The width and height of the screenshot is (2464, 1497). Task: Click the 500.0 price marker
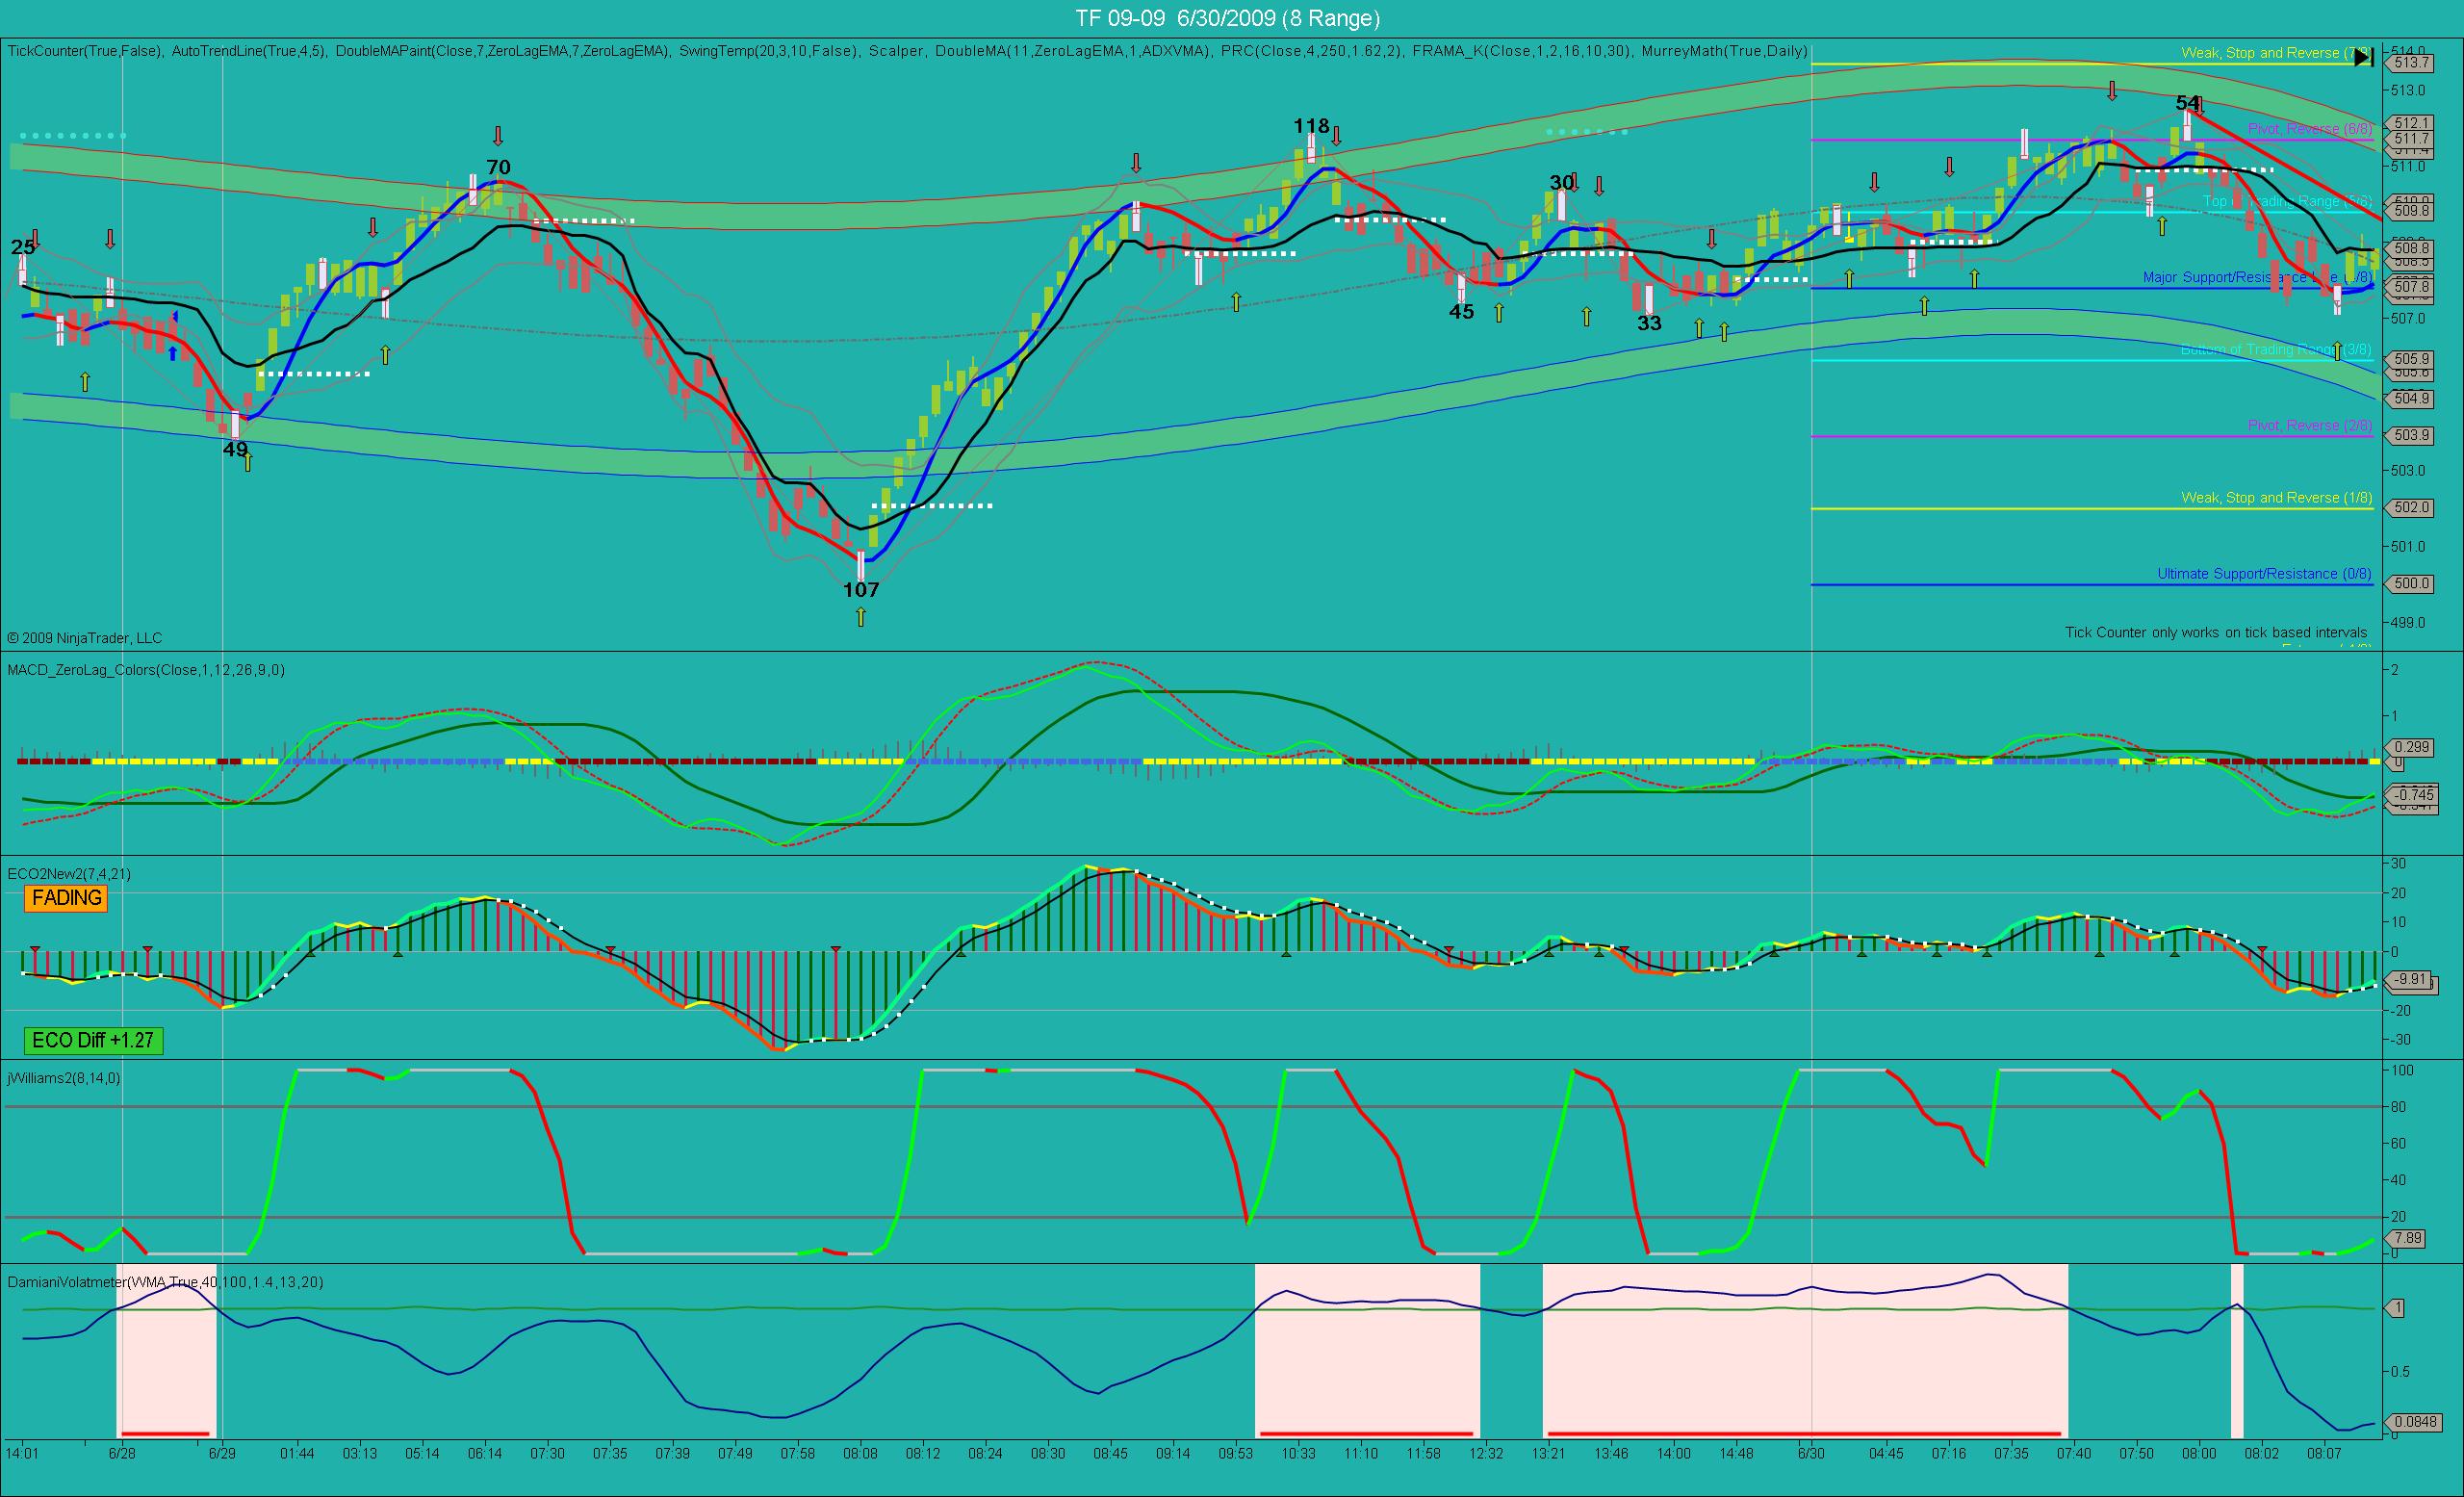point(2410,584)
